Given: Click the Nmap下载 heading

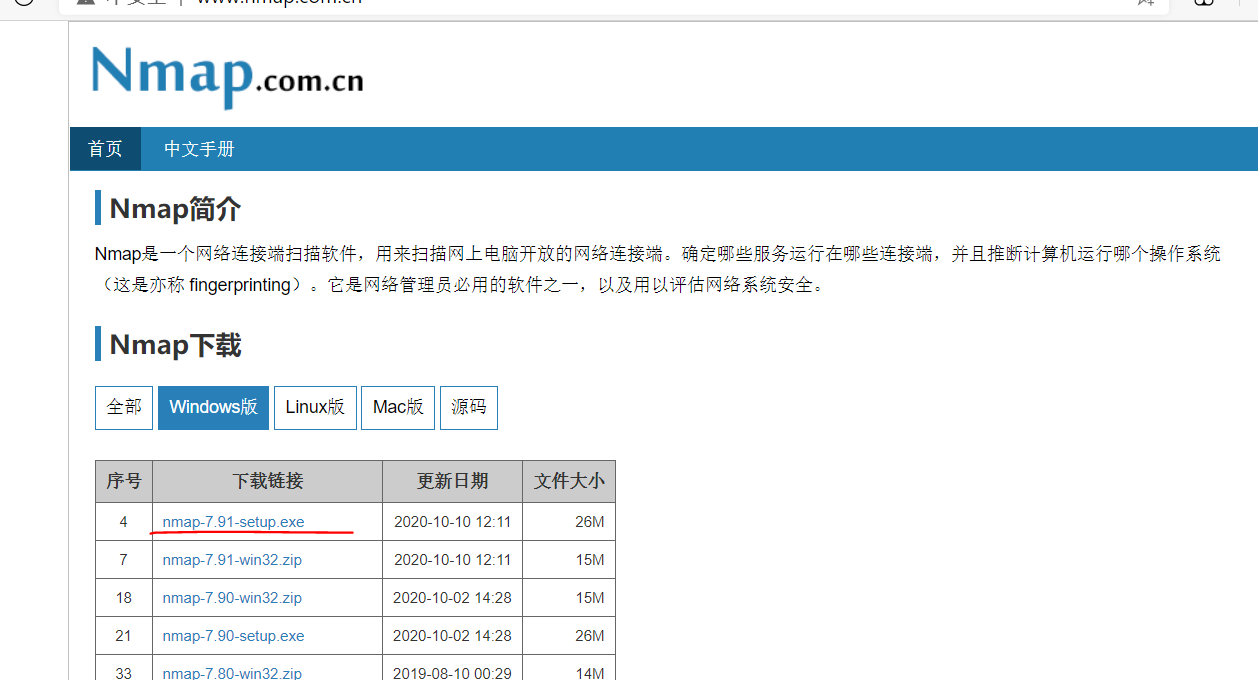Looking at the screenshot, I should tap(175, 345).
